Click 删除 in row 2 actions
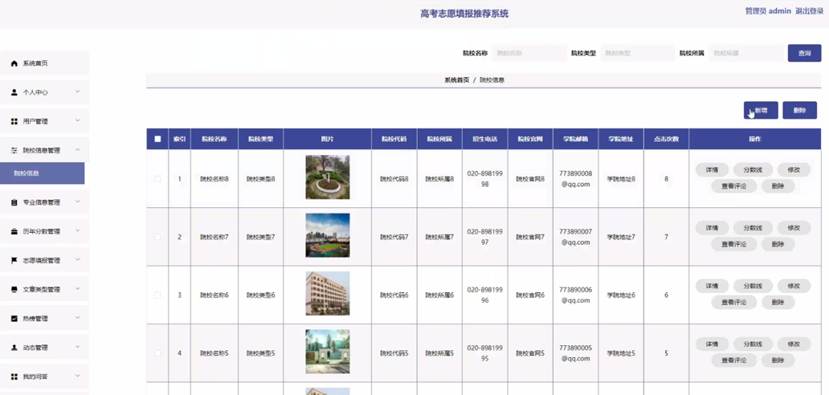829x395 pixels. click(x=777, y=244)
